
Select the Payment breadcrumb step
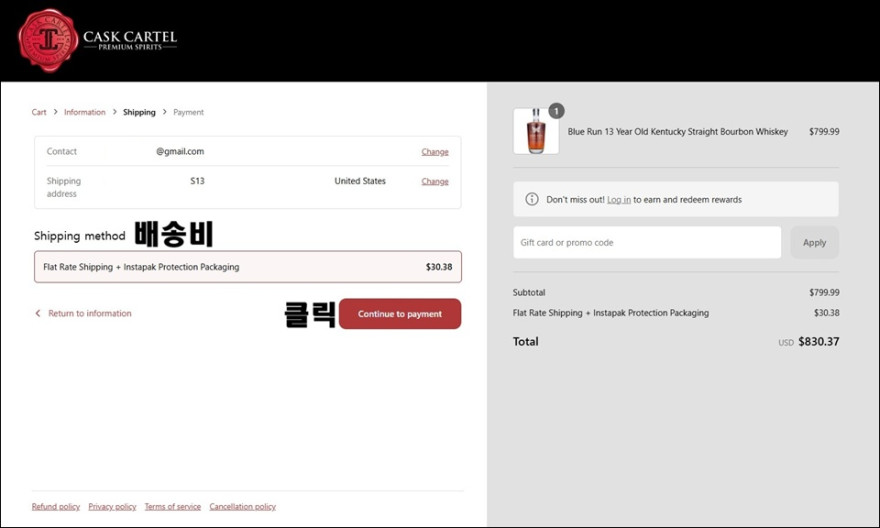(189, 112)
